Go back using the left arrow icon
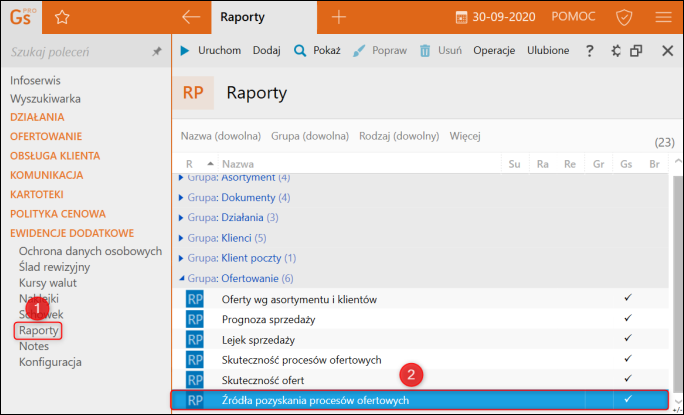The image size is (684, 415). (x=192, y=17)
